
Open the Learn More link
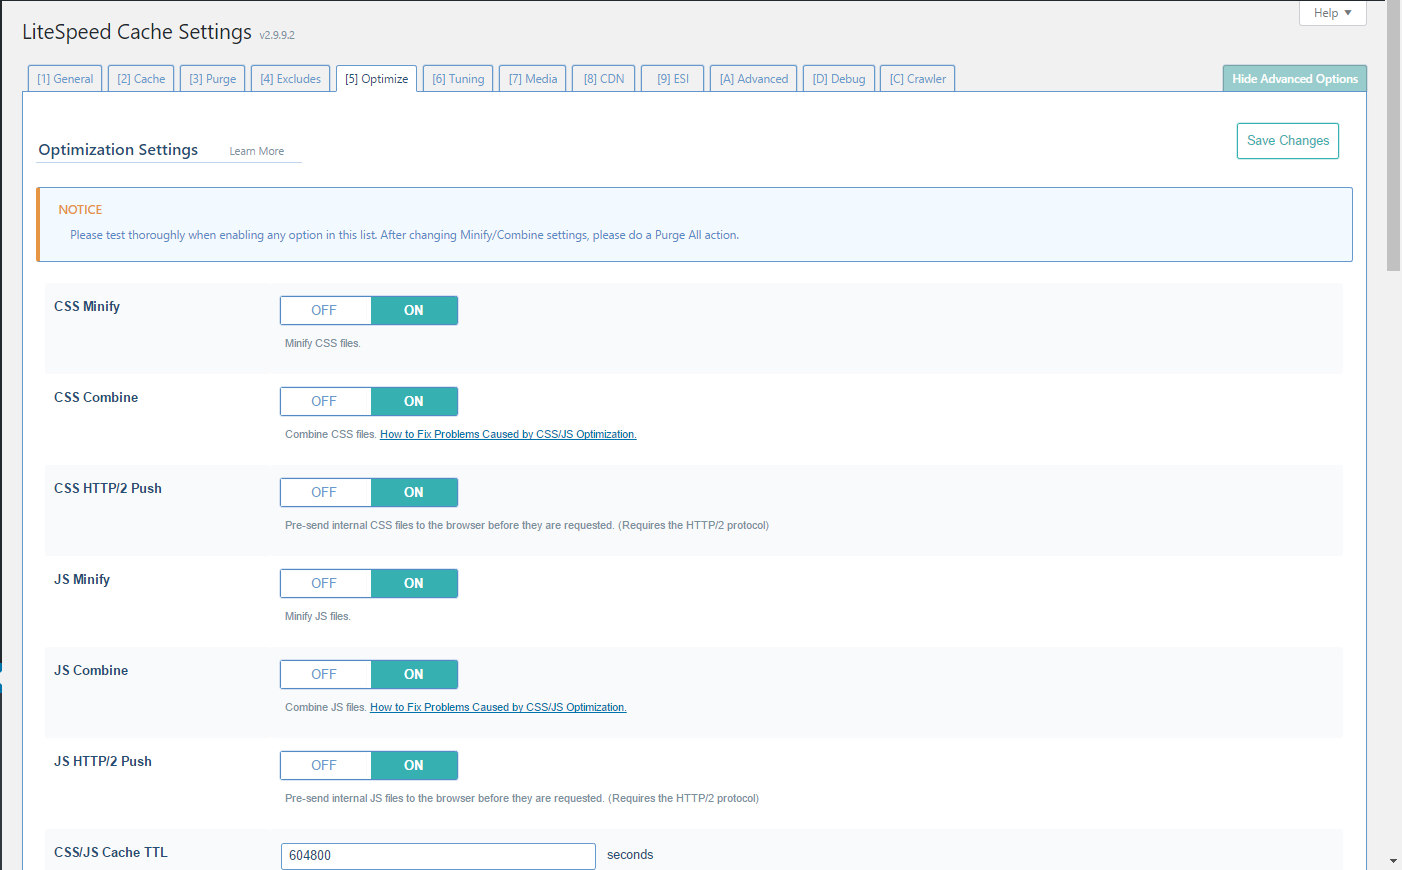point(257,151)
